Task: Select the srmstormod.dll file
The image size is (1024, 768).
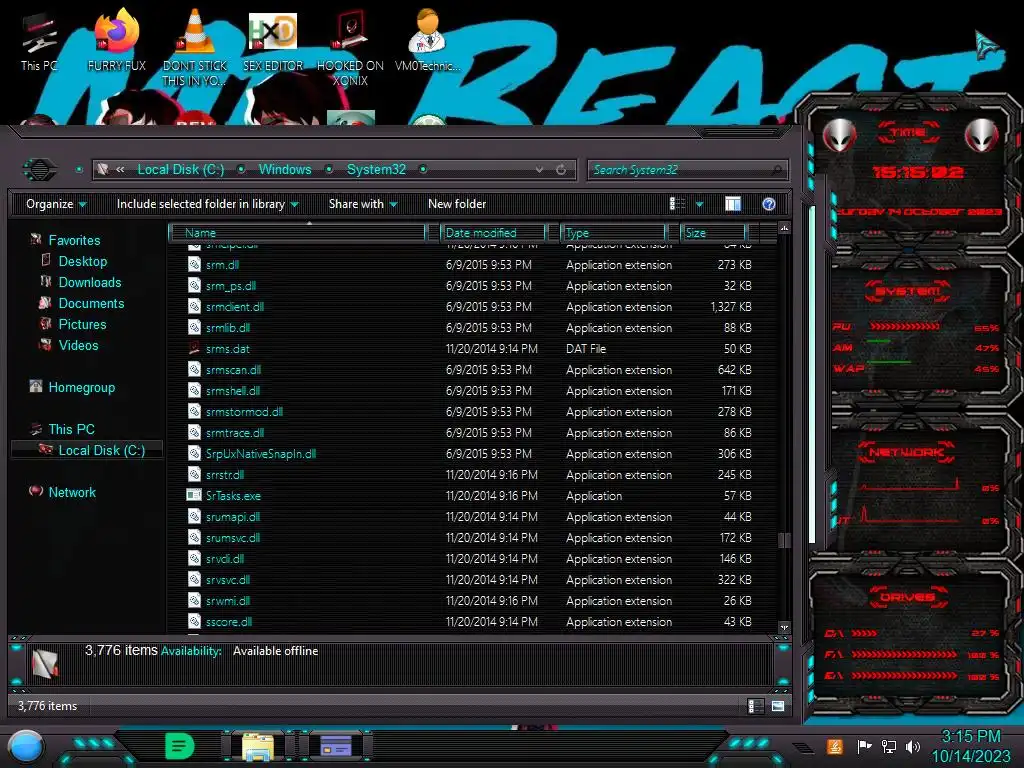Action: pos(244,411)
